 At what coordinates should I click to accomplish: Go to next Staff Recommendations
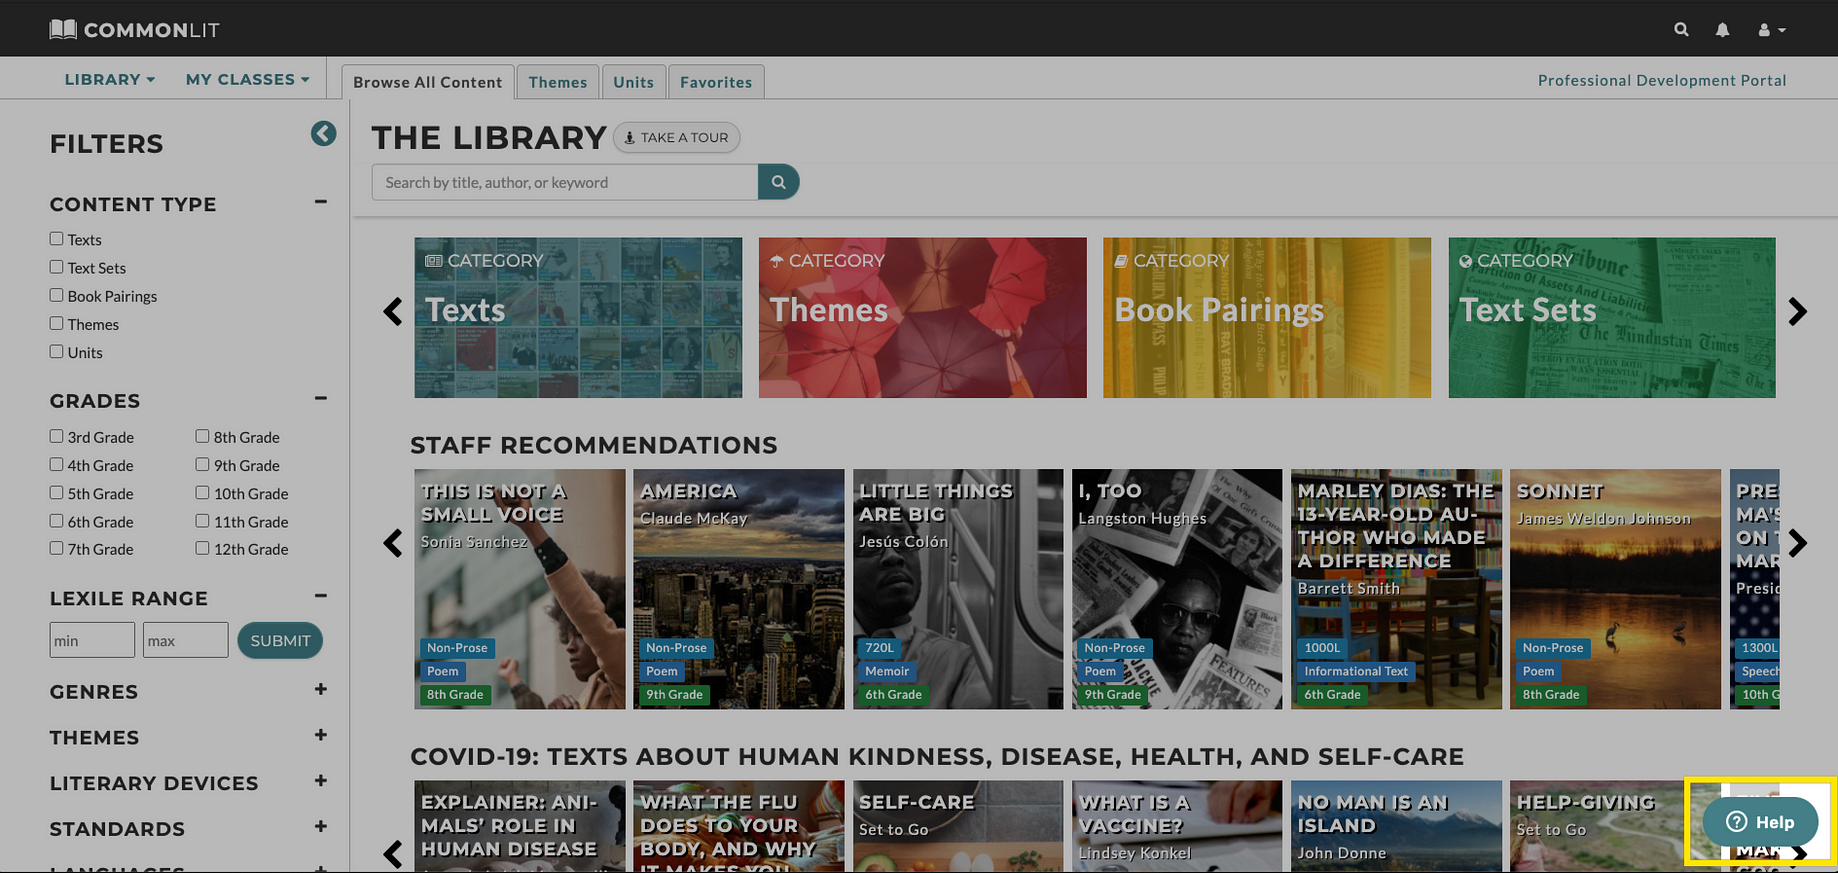1797,543
